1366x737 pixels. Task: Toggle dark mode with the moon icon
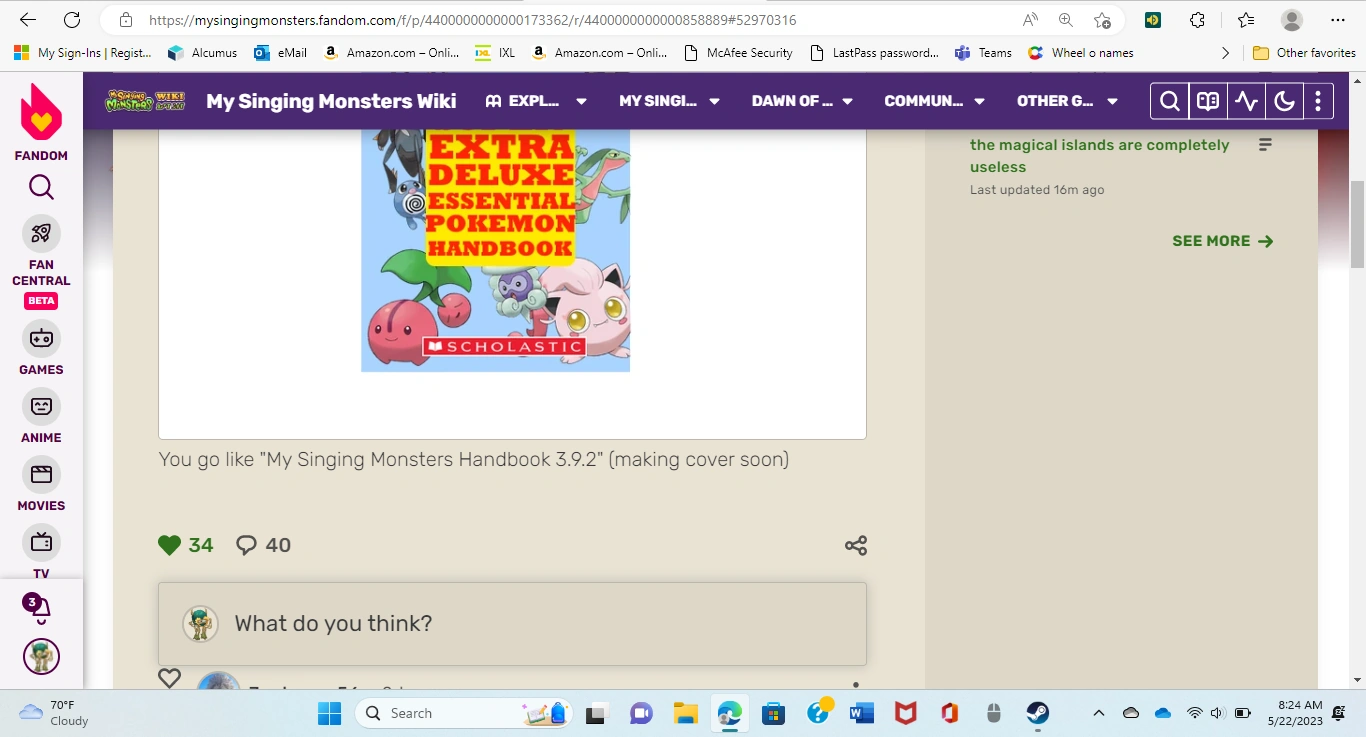pyautogui.click(x=1284, y=100)
